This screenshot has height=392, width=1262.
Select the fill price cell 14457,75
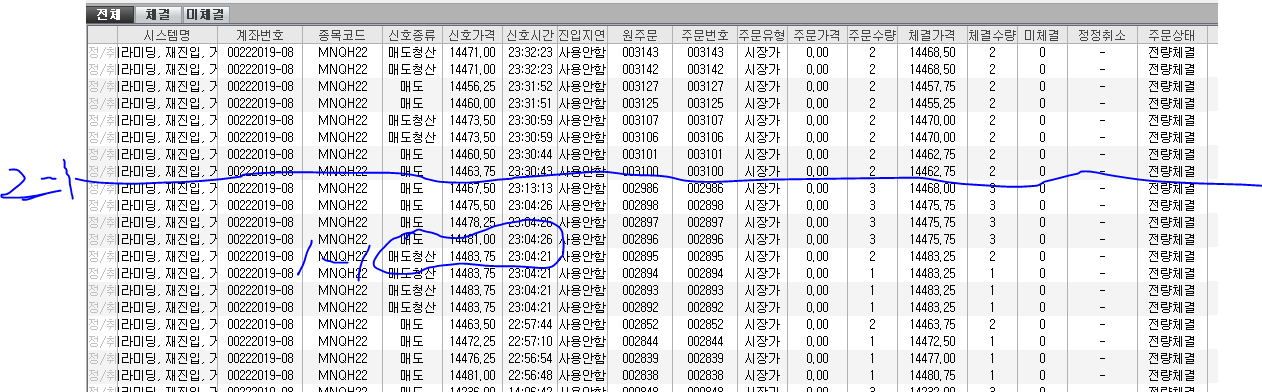tap(932, 86)
